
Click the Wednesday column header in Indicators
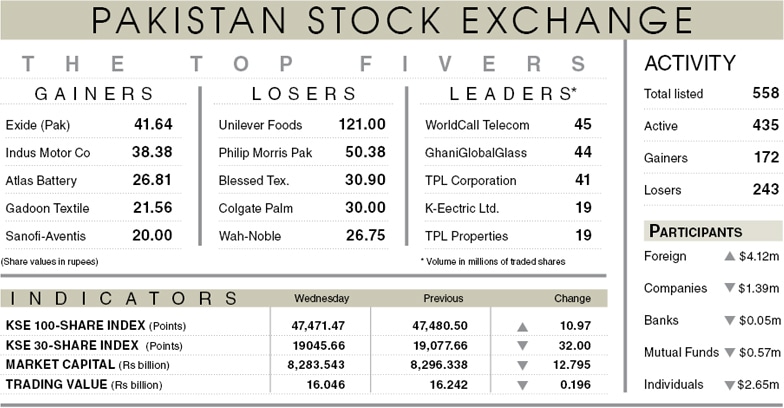pos(322,298)
